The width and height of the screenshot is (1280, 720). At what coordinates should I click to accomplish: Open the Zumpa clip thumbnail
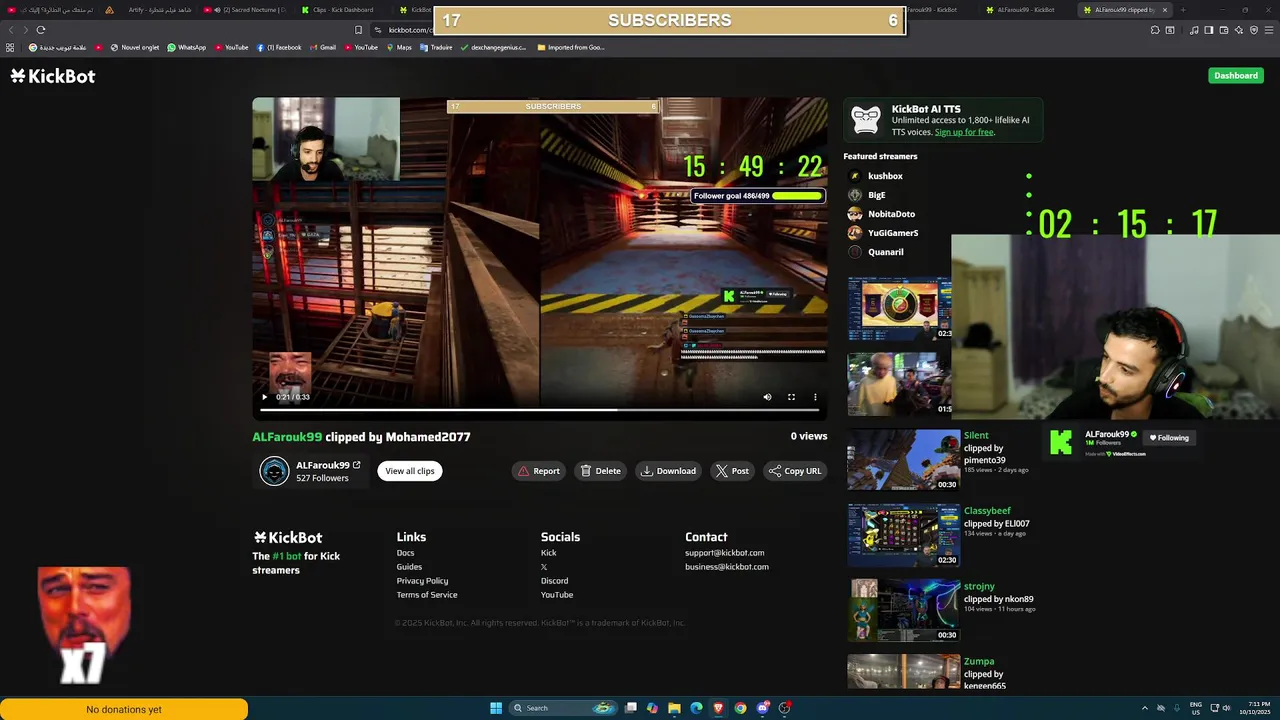[x=903, y=672]
